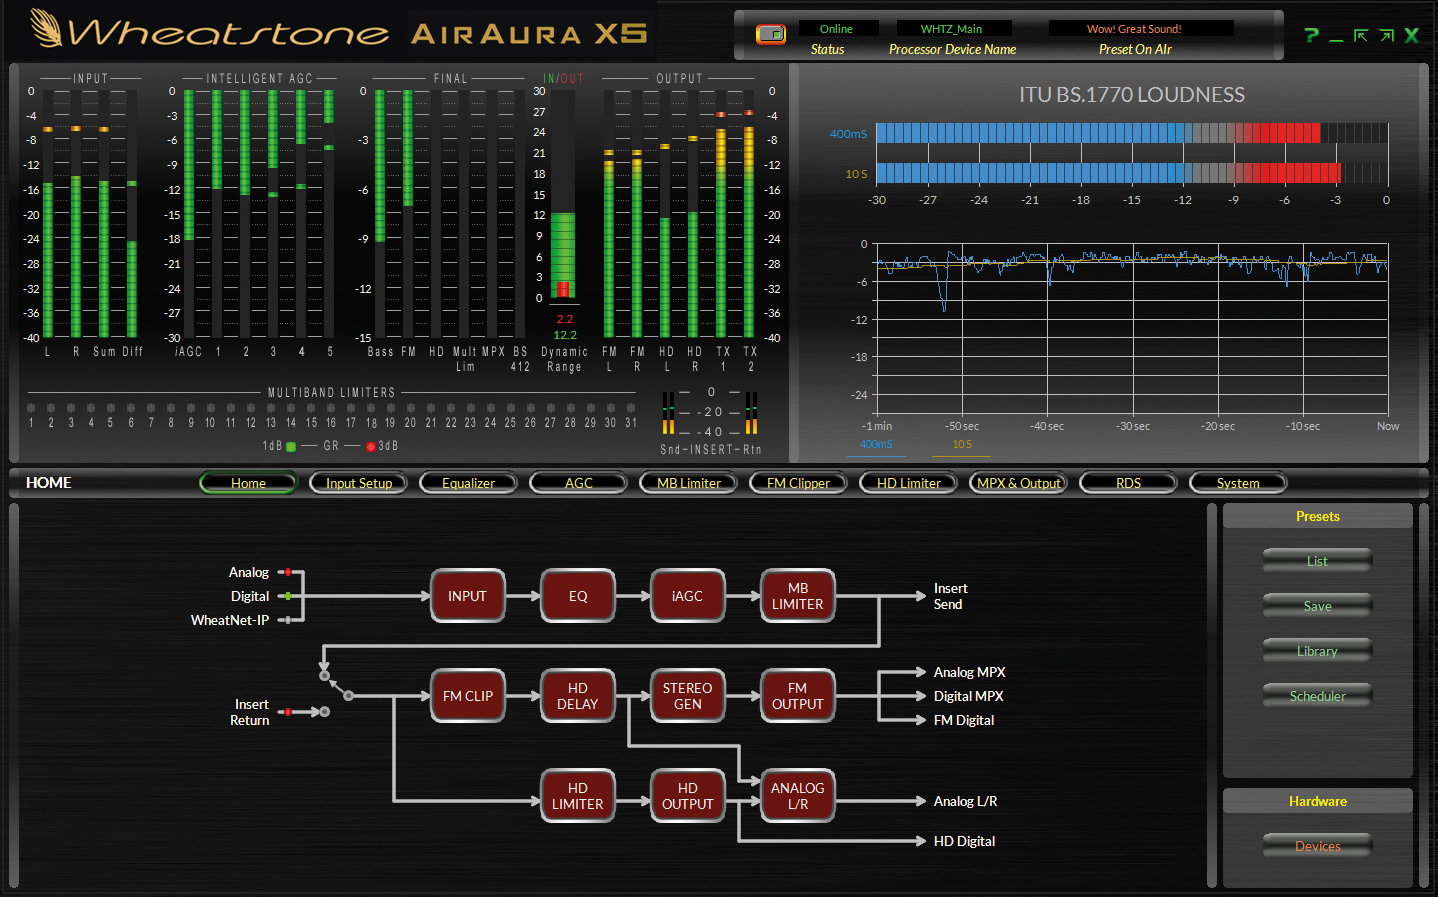
Task: Click the green question mark help icon
Action: pyautogui.click(x=1311, y=35)
